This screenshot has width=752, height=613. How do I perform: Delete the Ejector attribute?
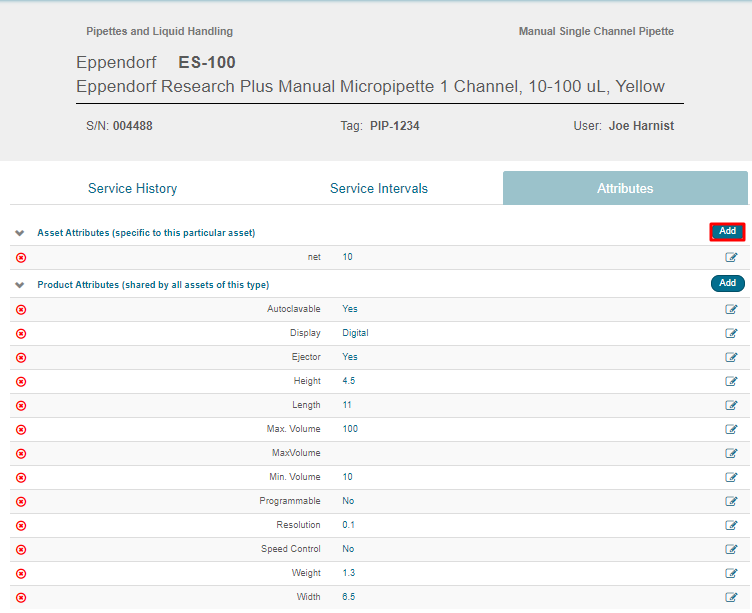pos(21,357)
